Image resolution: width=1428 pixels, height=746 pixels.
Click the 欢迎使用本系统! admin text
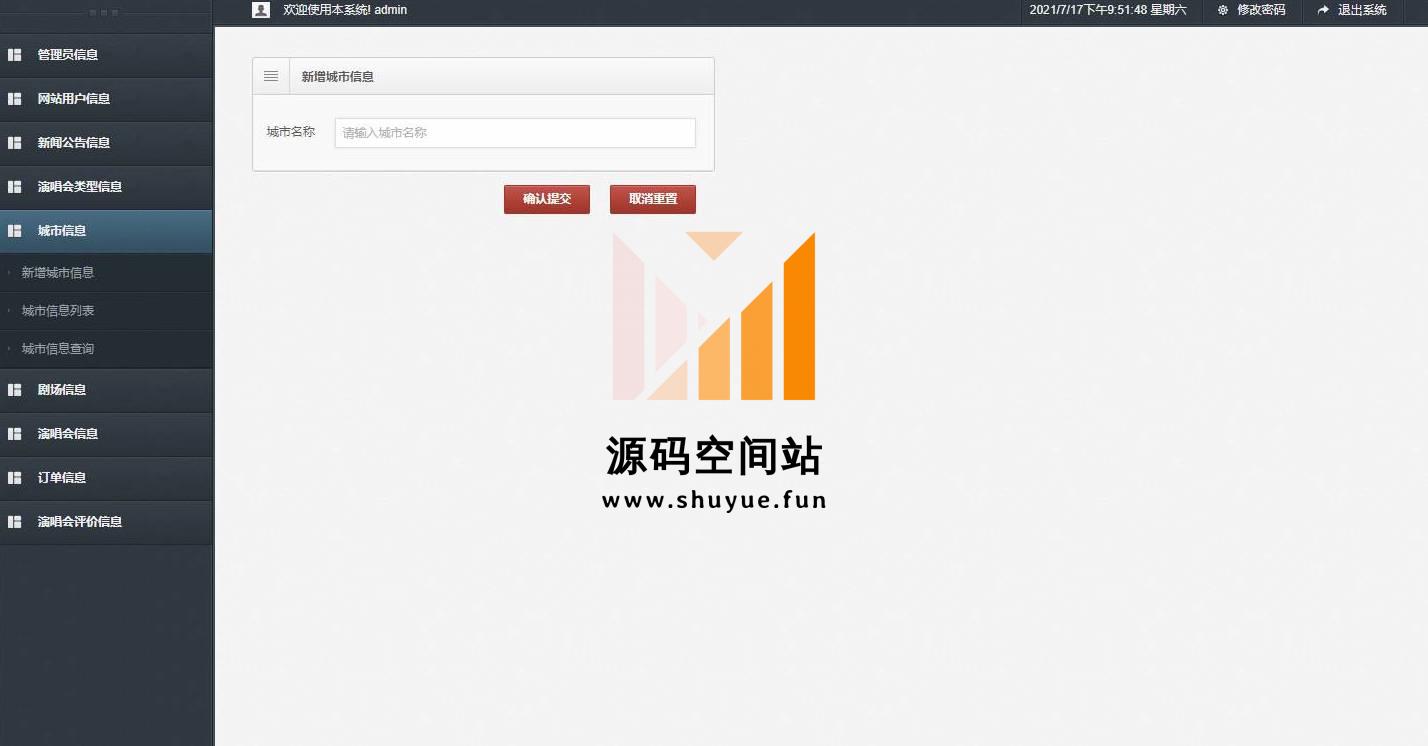pos(345,10)
